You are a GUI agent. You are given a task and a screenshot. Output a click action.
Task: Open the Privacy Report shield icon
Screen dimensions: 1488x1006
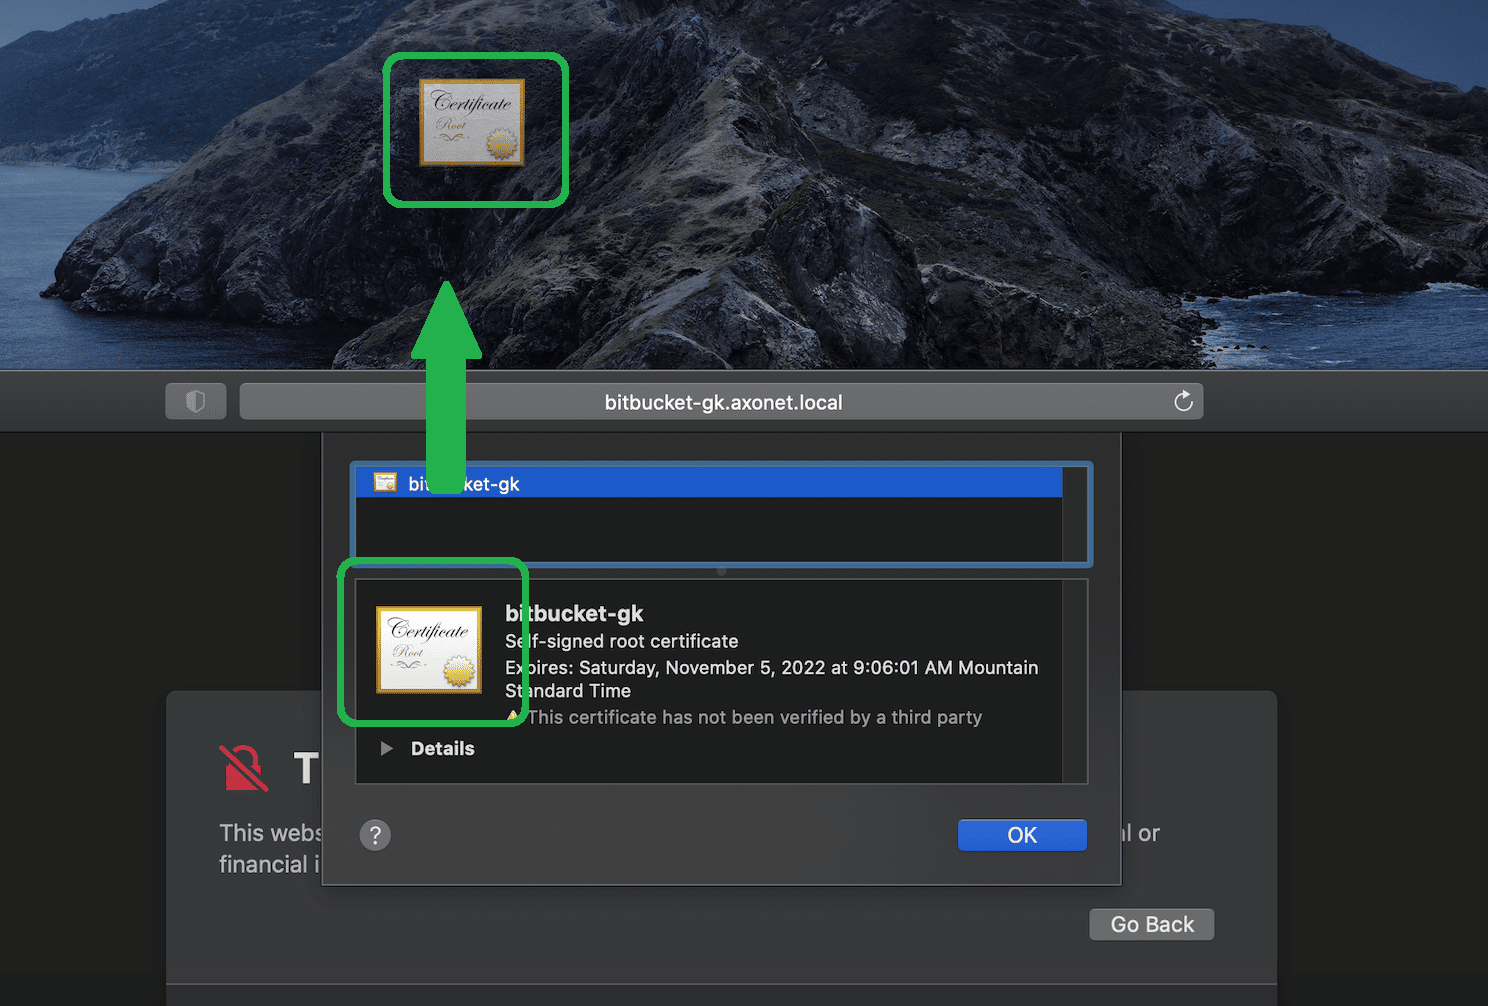click(195, 402)
